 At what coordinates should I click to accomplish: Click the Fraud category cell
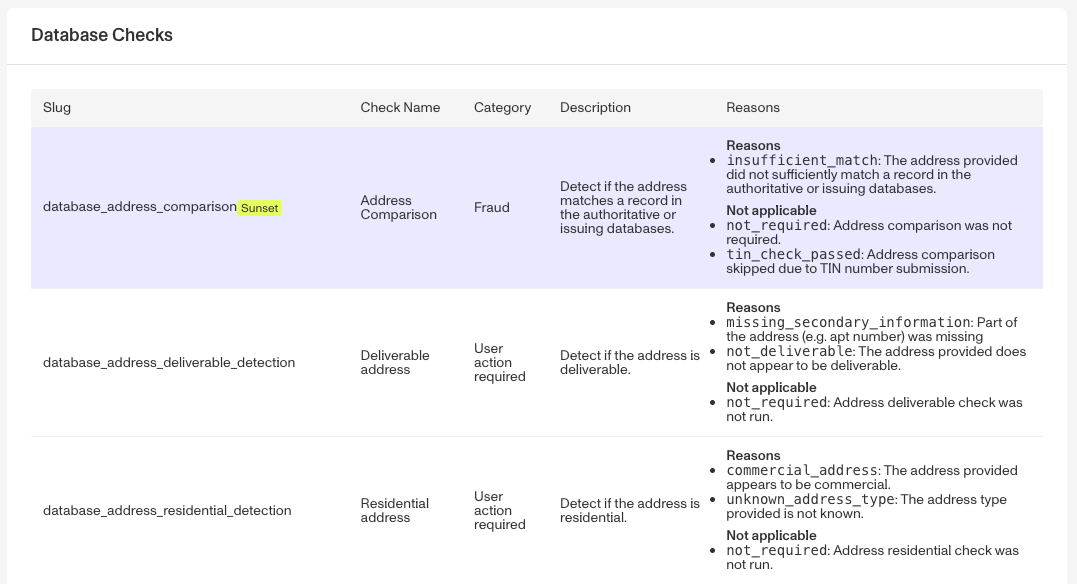[492, 207]
